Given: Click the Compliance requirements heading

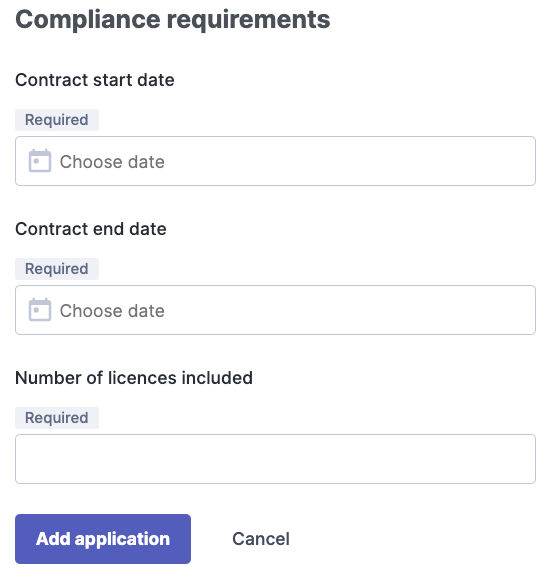Looking at the screenshot, I should pos(173,20).
